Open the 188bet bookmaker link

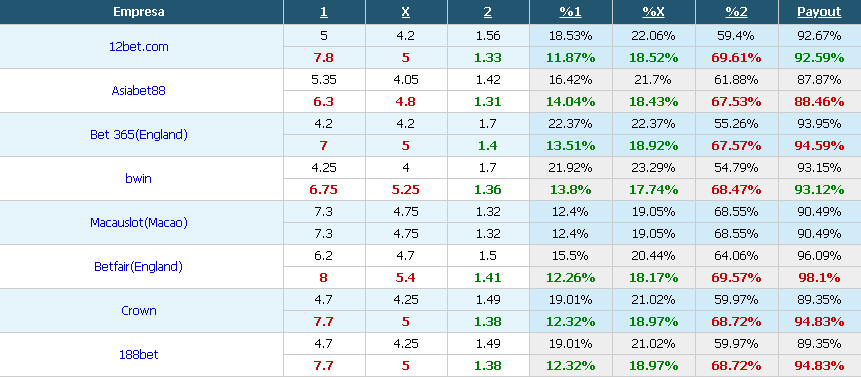click(x=138, y=355)
